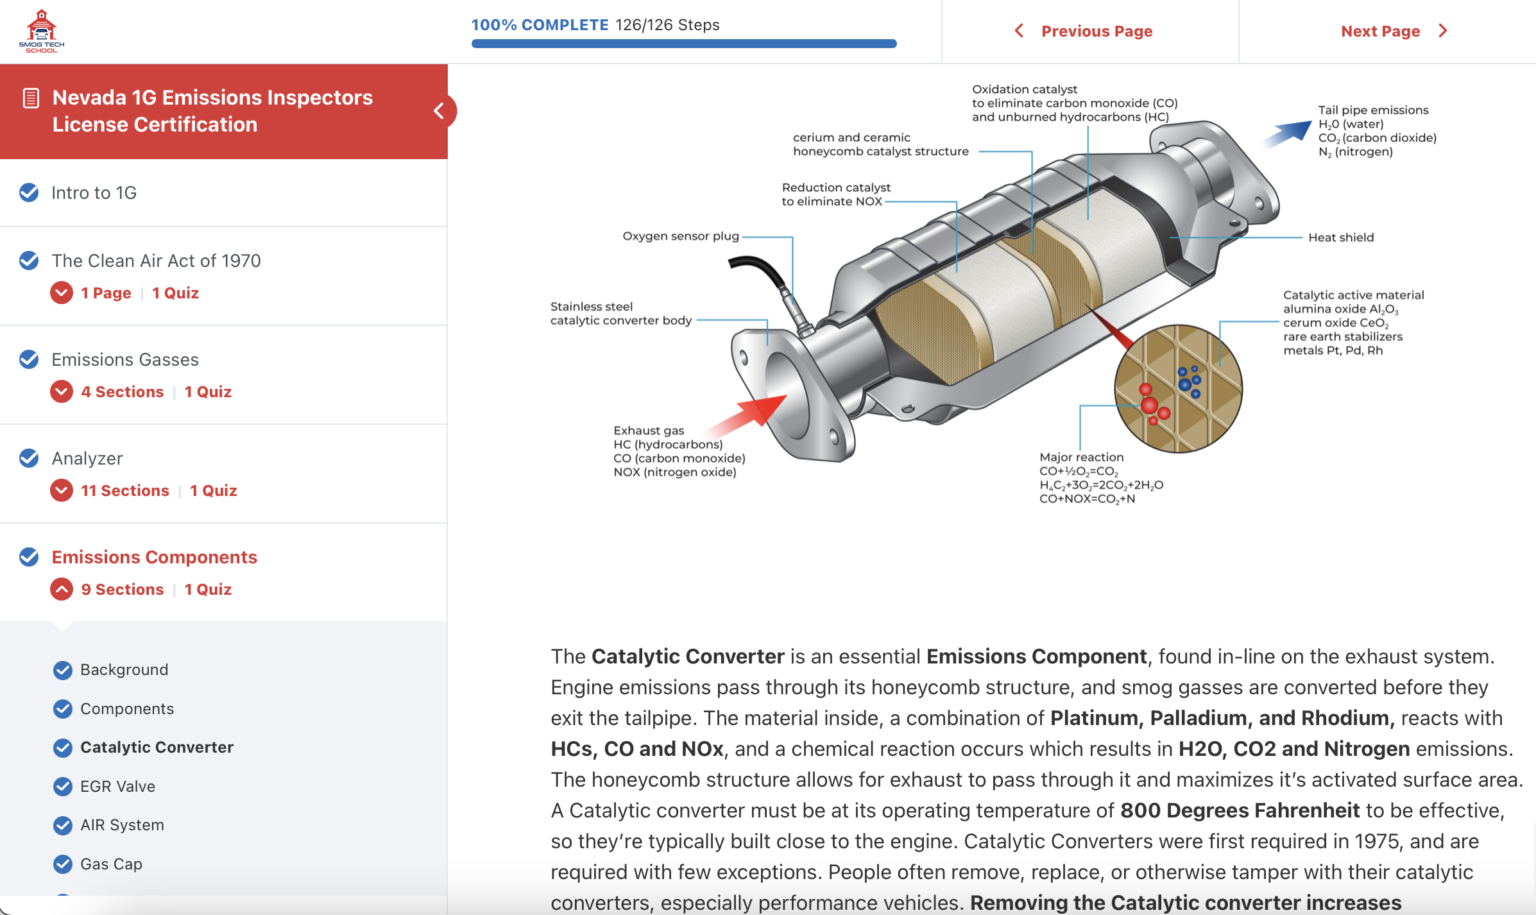Open the Emissions Gasses 1 Quiz link
This screenshot has width=1536, height=915.
click(x=208, y=392)
